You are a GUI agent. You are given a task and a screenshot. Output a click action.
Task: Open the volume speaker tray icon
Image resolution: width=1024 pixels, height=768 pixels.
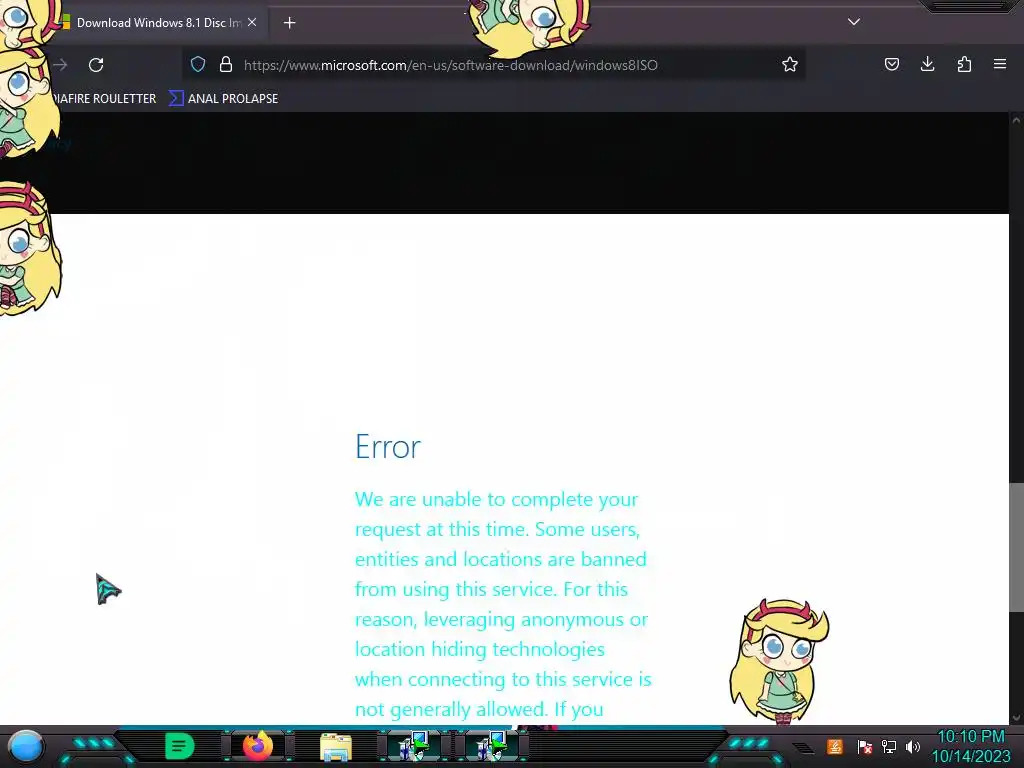(912, 746)
